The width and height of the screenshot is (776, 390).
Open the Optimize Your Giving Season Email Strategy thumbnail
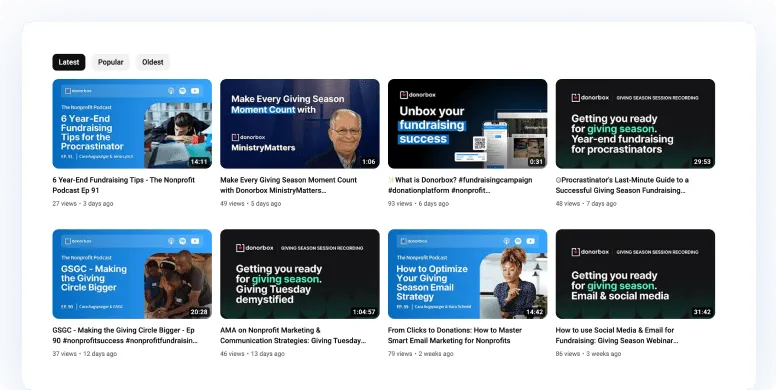468,274
